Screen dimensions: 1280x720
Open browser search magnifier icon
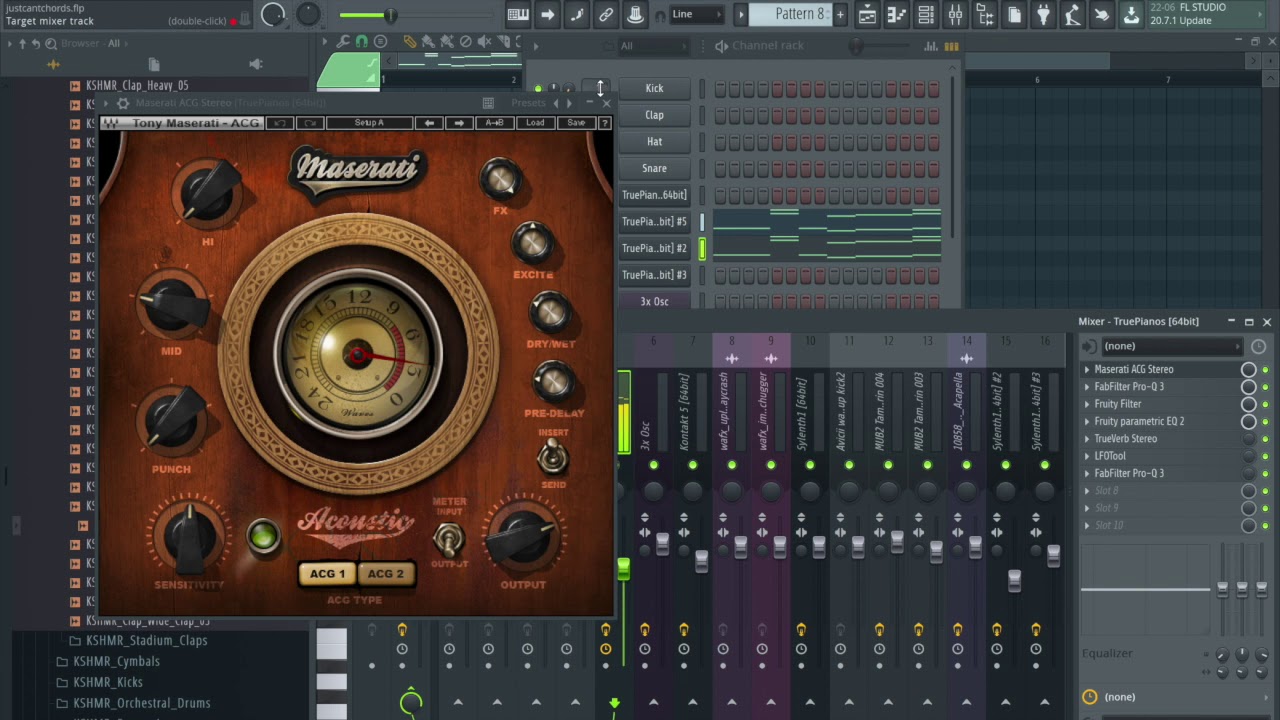51,43
